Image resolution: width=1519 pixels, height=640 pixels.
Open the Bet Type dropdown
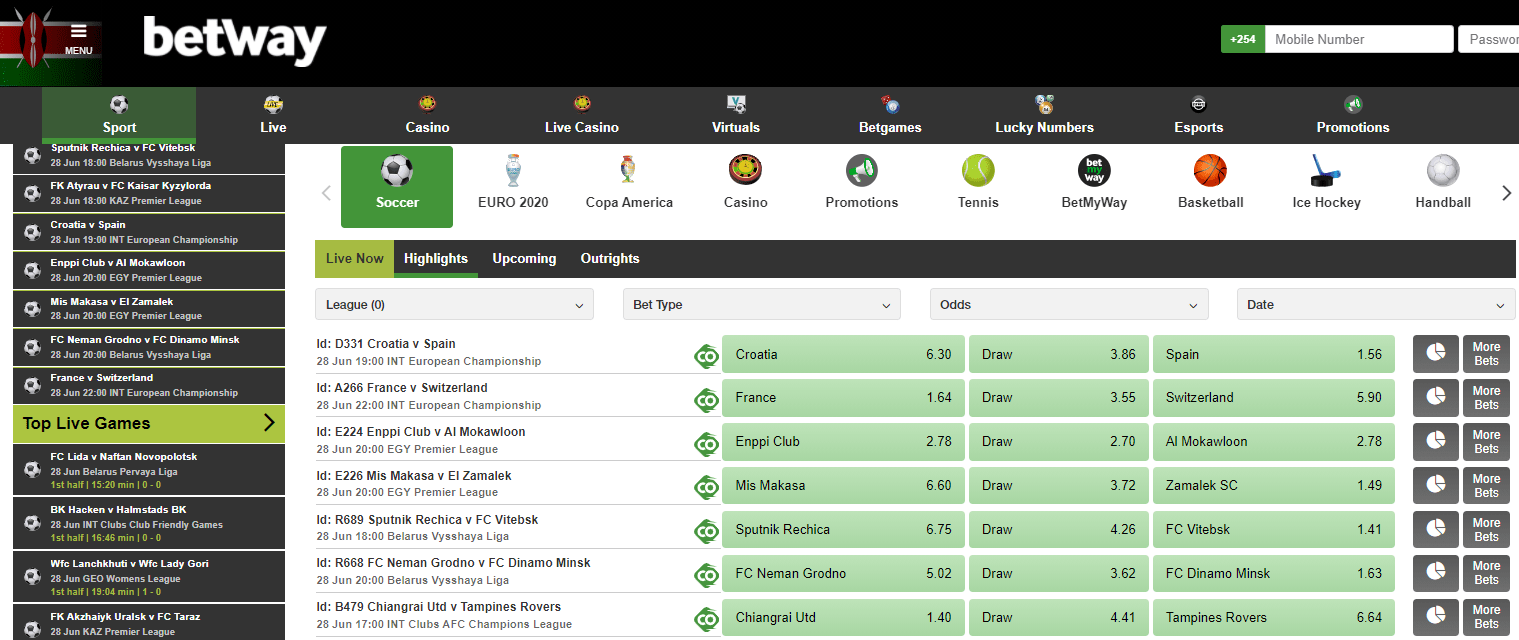click(761, 305)
